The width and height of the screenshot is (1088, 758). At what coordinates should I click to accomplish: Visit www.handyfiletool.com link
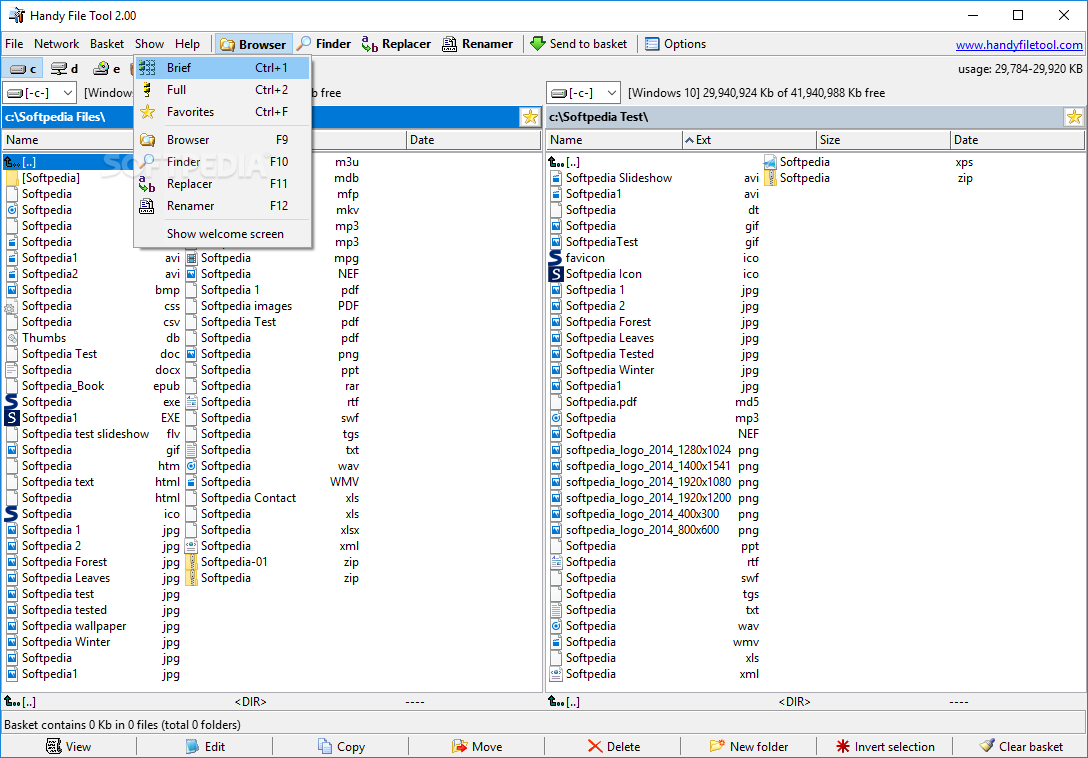pyautogui.click(x=1019, y=45)
